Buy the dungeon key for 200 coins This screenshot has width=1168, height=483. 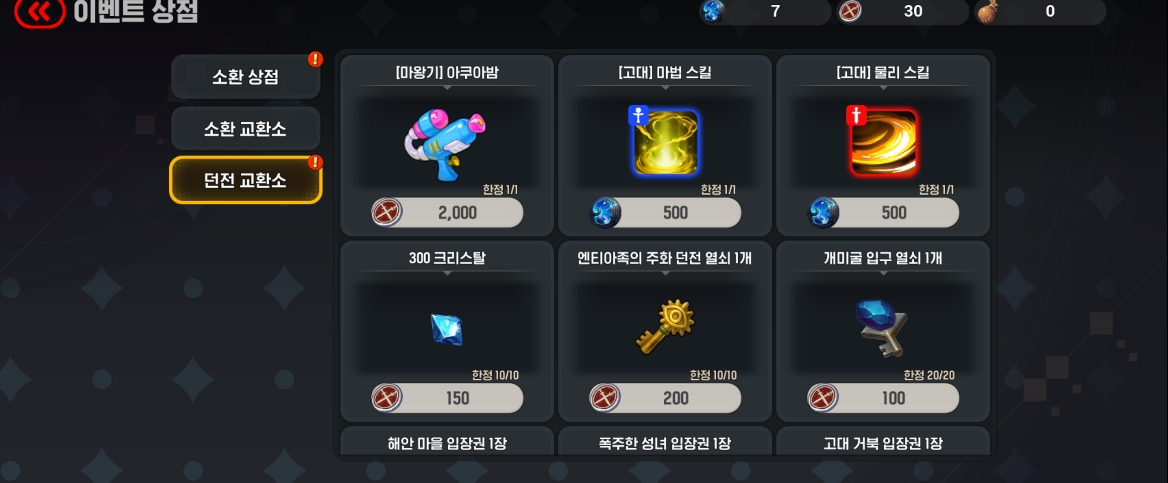click(x=665, y=398)
